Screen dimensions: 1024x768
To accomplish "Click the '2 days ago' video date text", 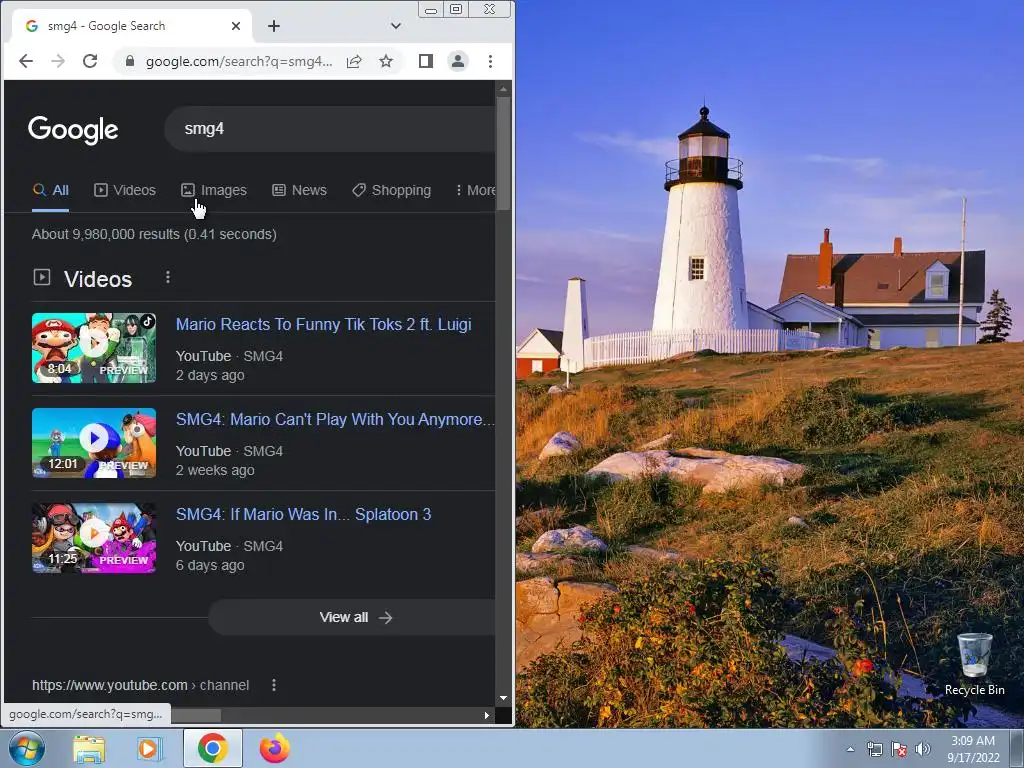I will click(x=210, y=376).
